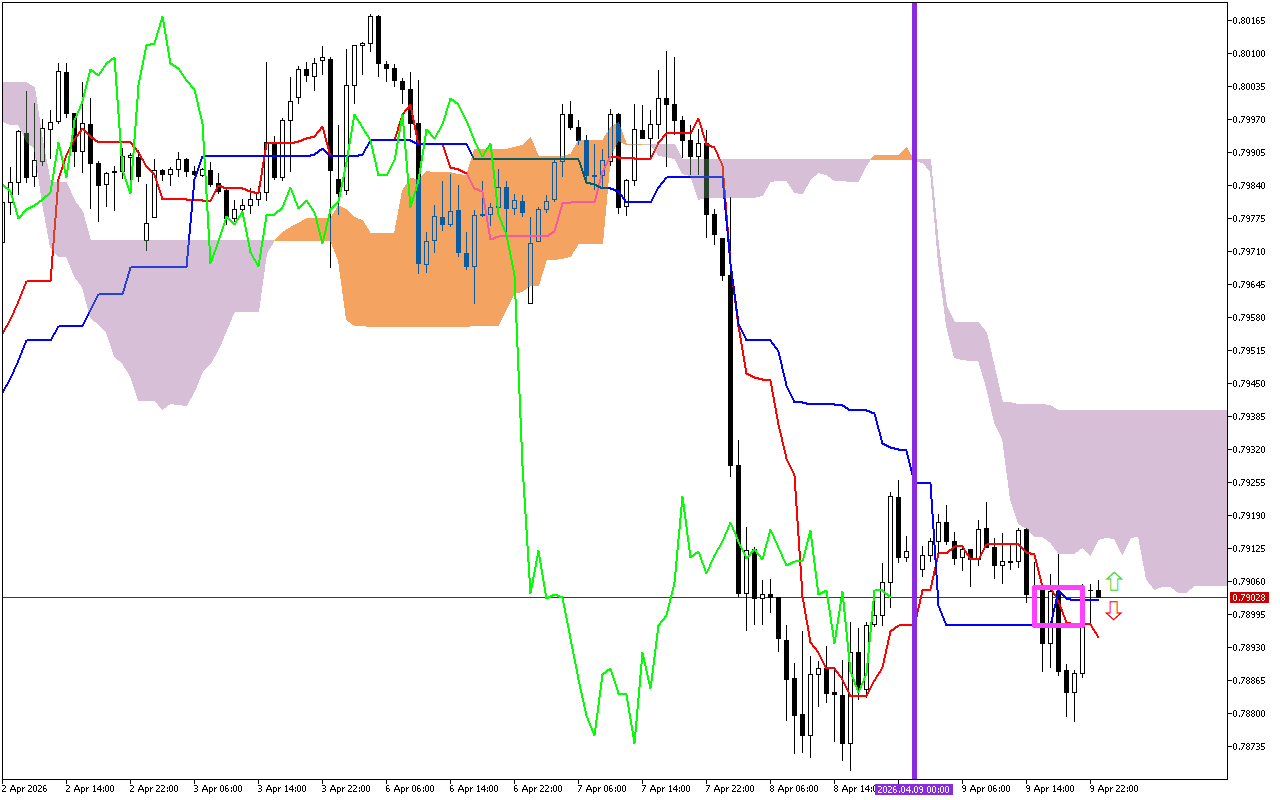Click the green up arrow signal
The image size is (1280, 800).
[x=1114, y=581]
